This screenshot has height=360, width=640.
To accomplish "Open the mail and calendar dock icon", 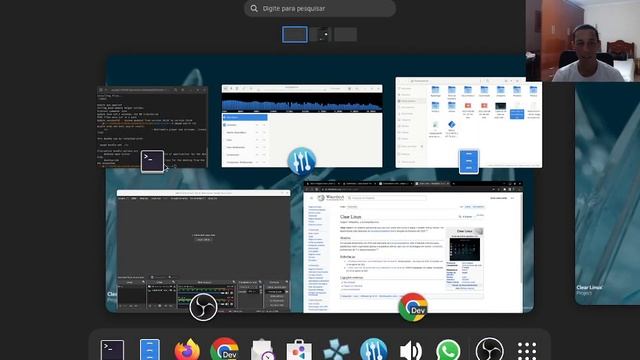I will 262,350.
